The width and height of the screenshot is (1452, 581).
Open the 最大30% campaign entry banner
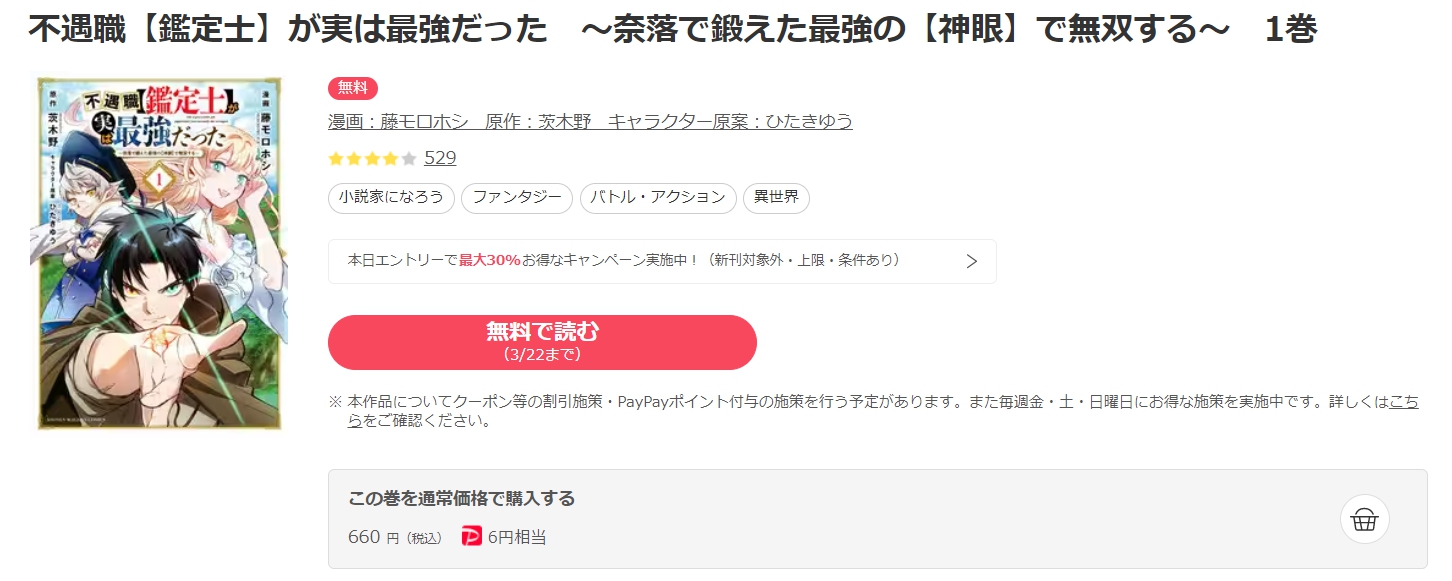pyautogui.click(x=662, y=261)
